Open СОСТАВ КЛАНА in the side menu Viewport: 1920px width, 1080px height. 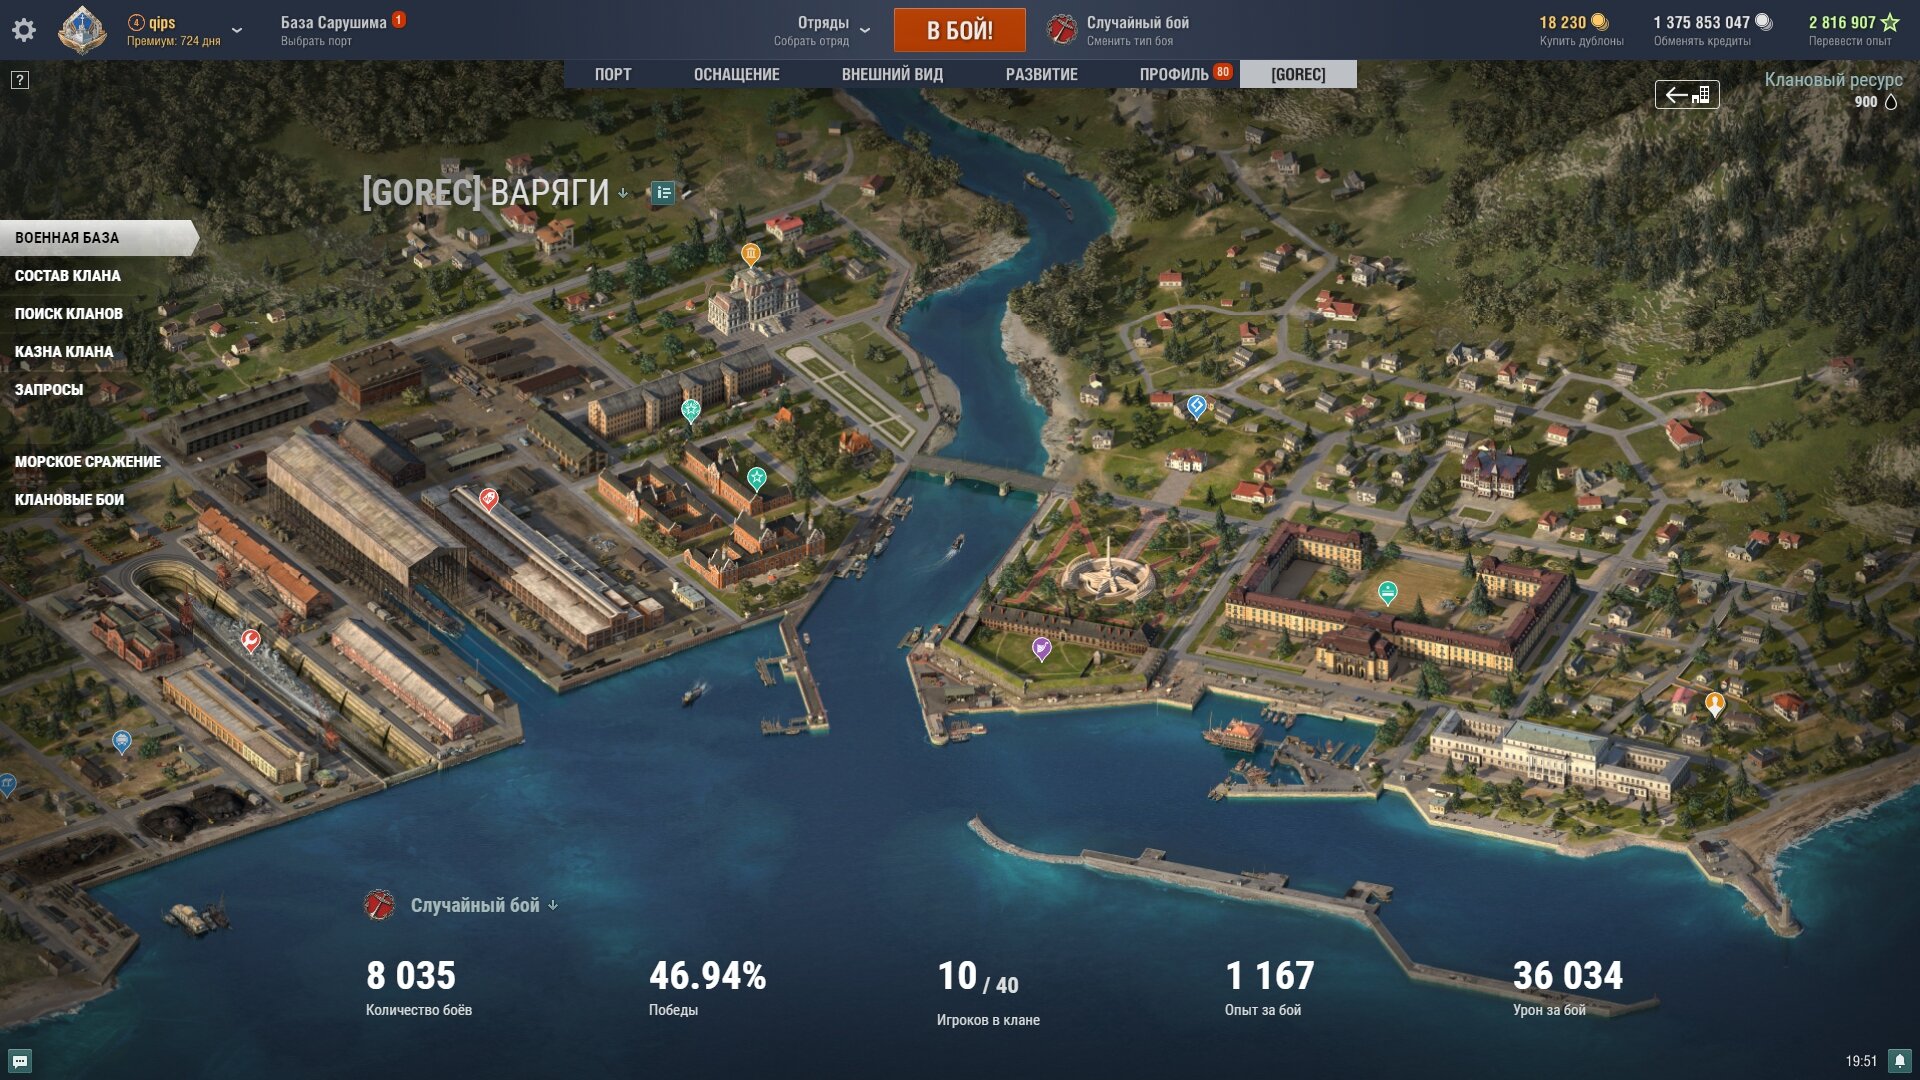[x=68, y=276]
